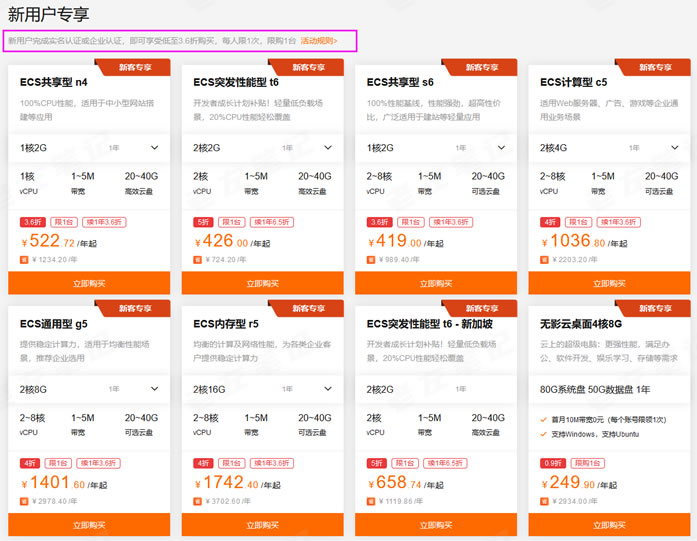Click the 省 icon beside ¥1119.86/年
Image resolution: width=697 pixels, height=541 pixels.
click(x=371, y=501)
